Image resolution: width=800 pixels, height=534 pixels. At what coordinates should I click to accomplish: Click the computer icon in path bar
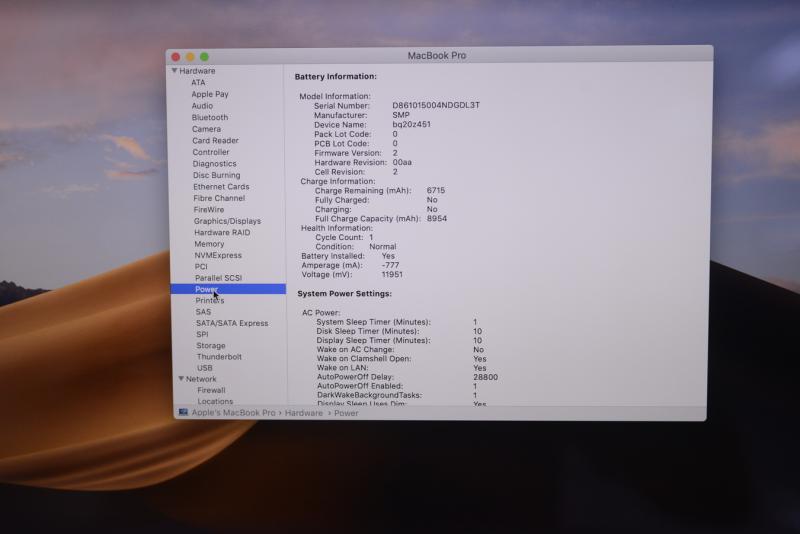[183, 412]
